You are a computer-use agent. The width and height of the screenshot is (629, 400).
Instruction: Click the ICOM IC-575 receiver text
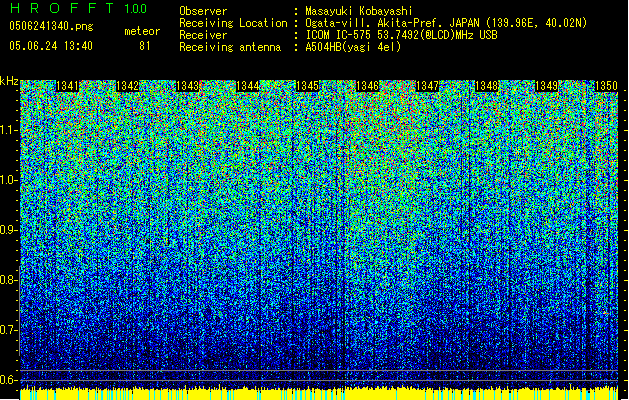401,35
